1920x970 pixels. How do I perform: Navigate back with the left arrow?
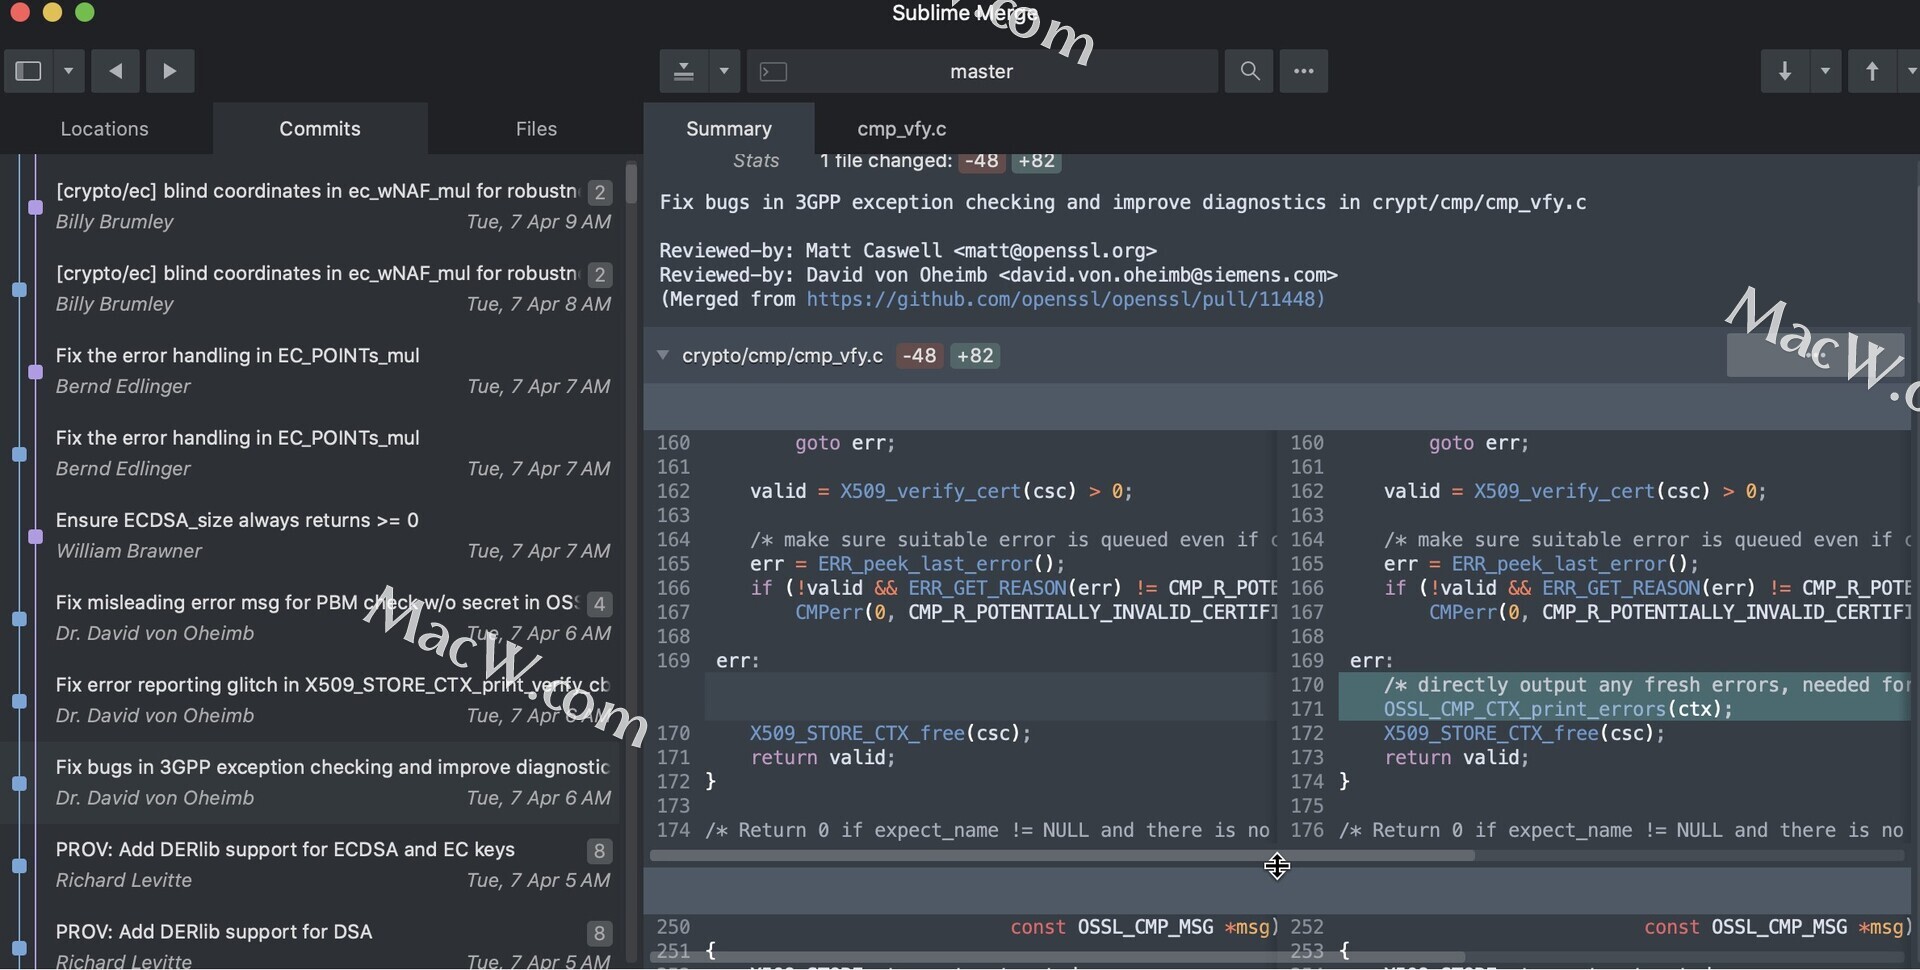[116, 71]
